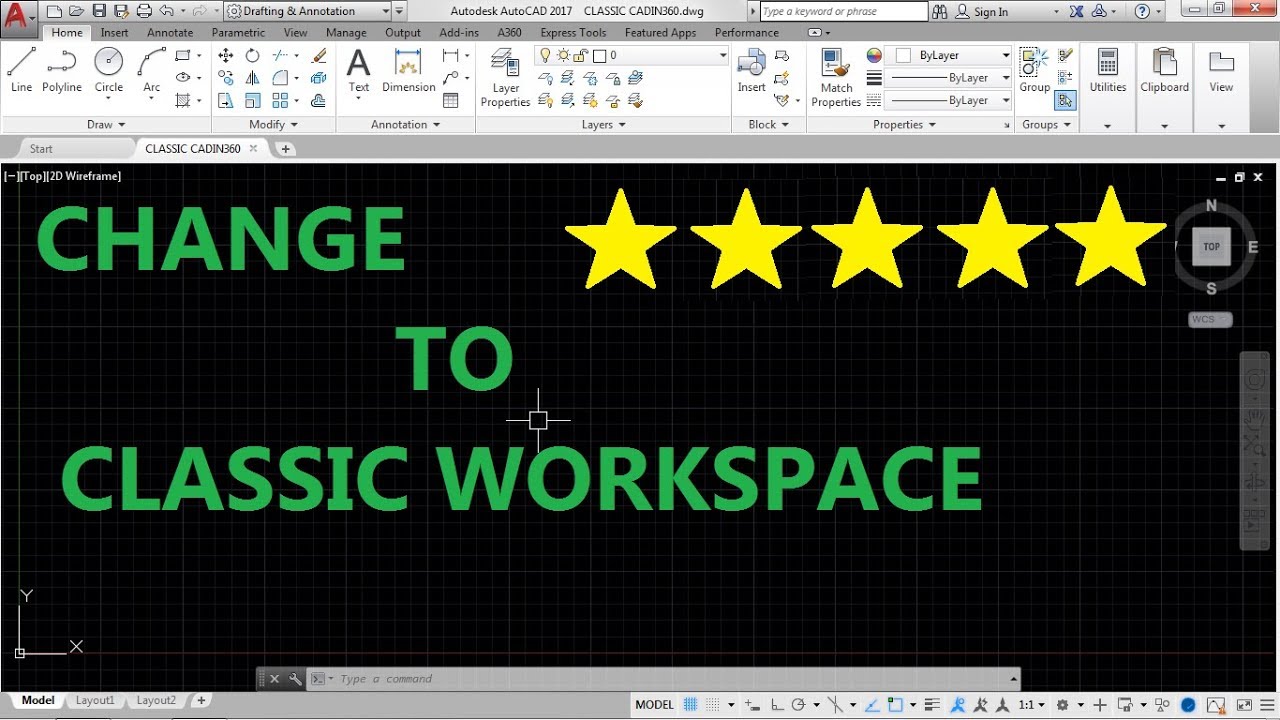Click the Undo arrow
Screen dimensions: 1280x720
[x=166, y=11]
